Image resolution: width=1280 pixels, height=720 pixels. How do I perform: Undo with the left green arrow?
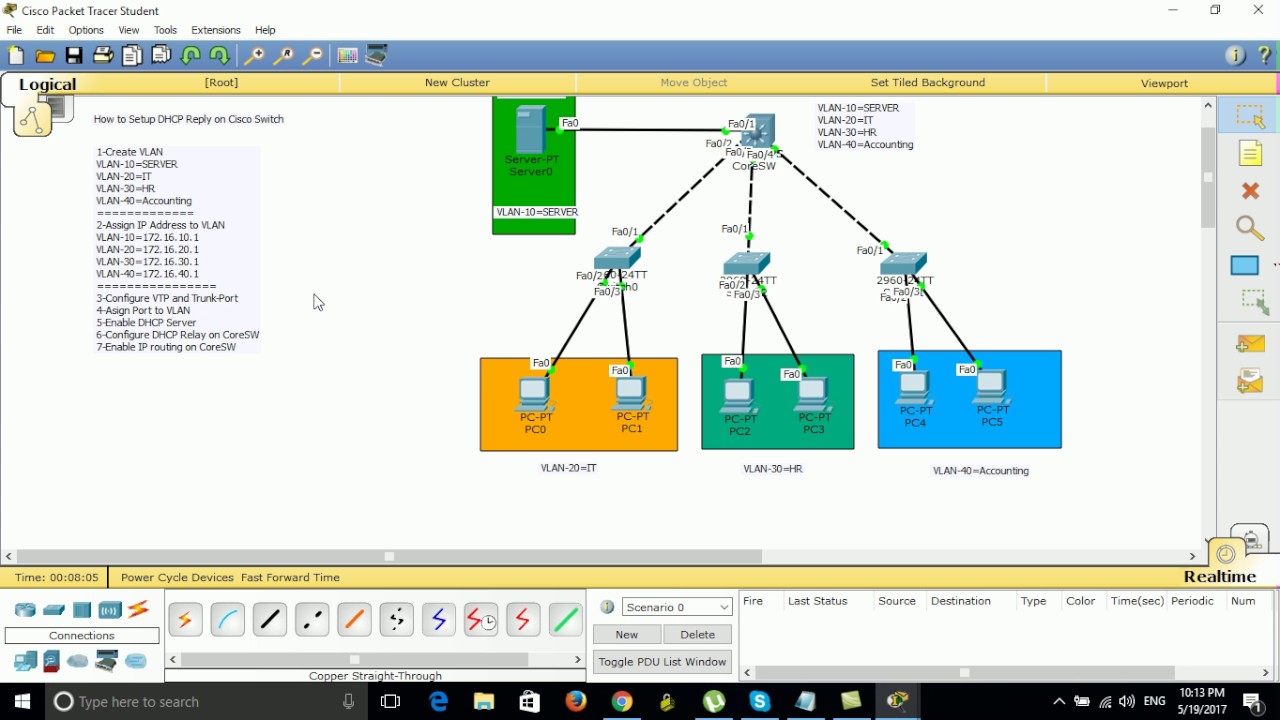point(191,56)
